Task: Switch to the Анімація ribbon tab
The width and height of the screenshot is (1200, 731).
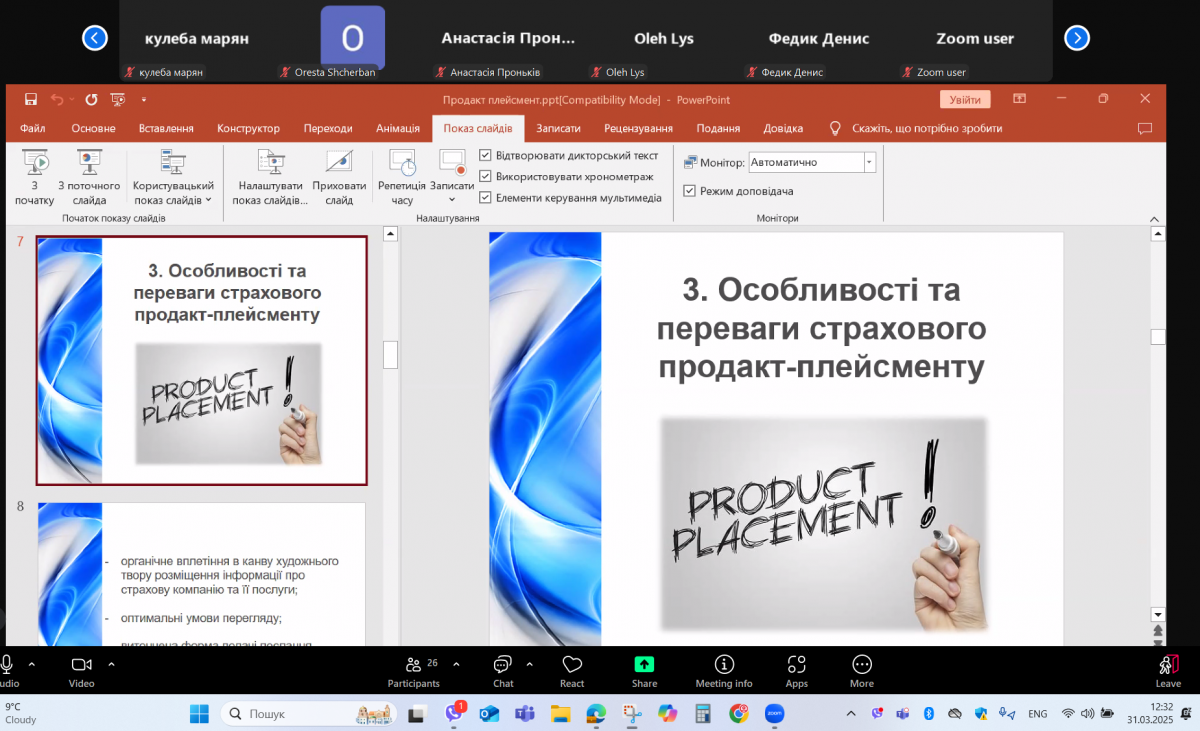Action: coord(398,128)
